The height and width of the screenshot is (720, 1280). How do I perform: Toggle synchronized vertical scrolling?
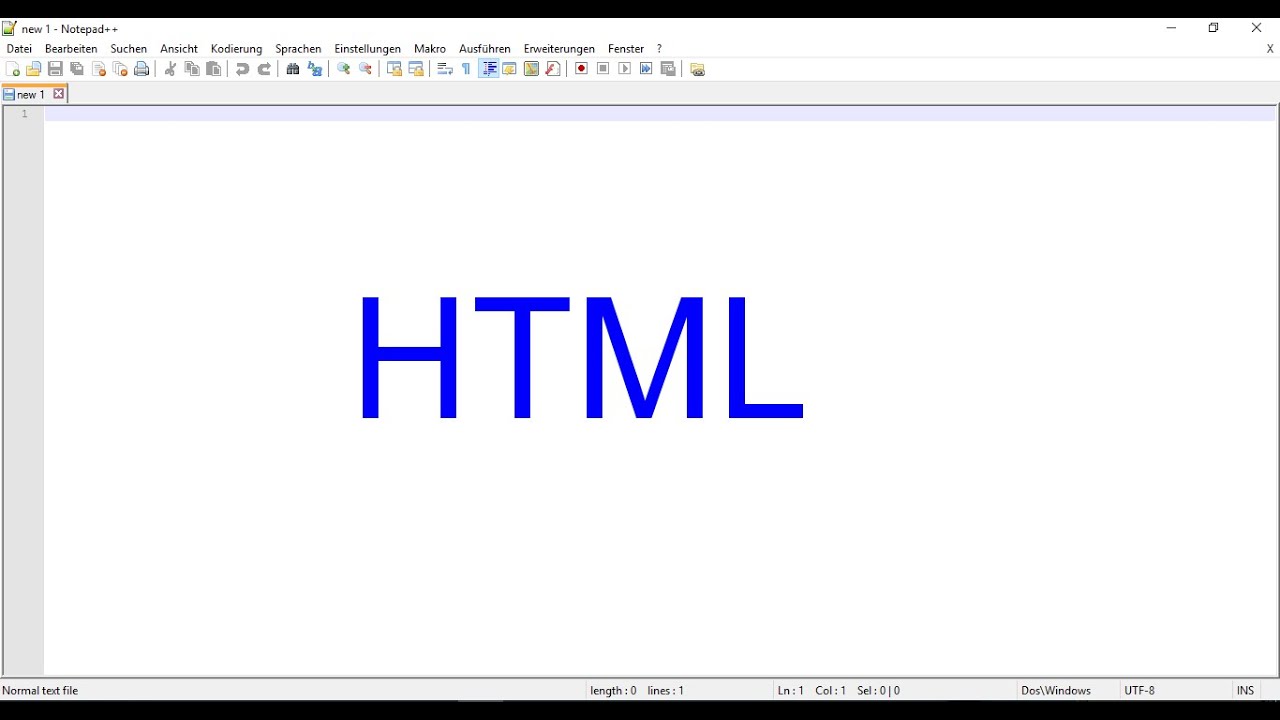[x=395, y=69]
